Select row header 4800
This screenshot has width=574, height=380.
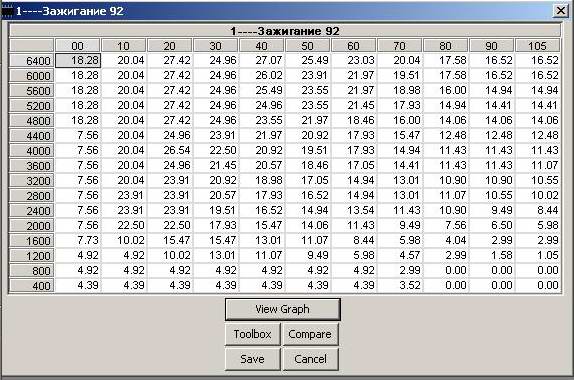click(32, 120)
